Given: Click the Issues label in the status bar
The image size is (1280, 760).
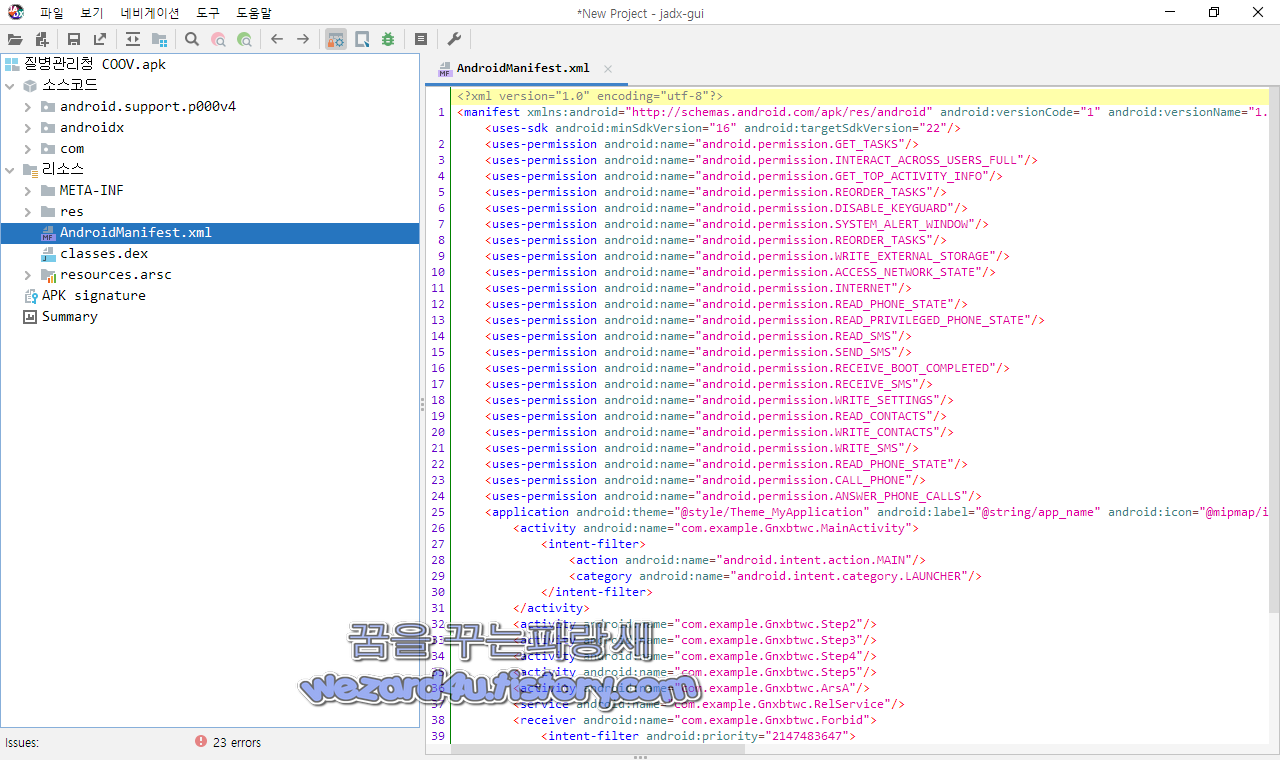Looking at the screenshot, I should point(22,743).
